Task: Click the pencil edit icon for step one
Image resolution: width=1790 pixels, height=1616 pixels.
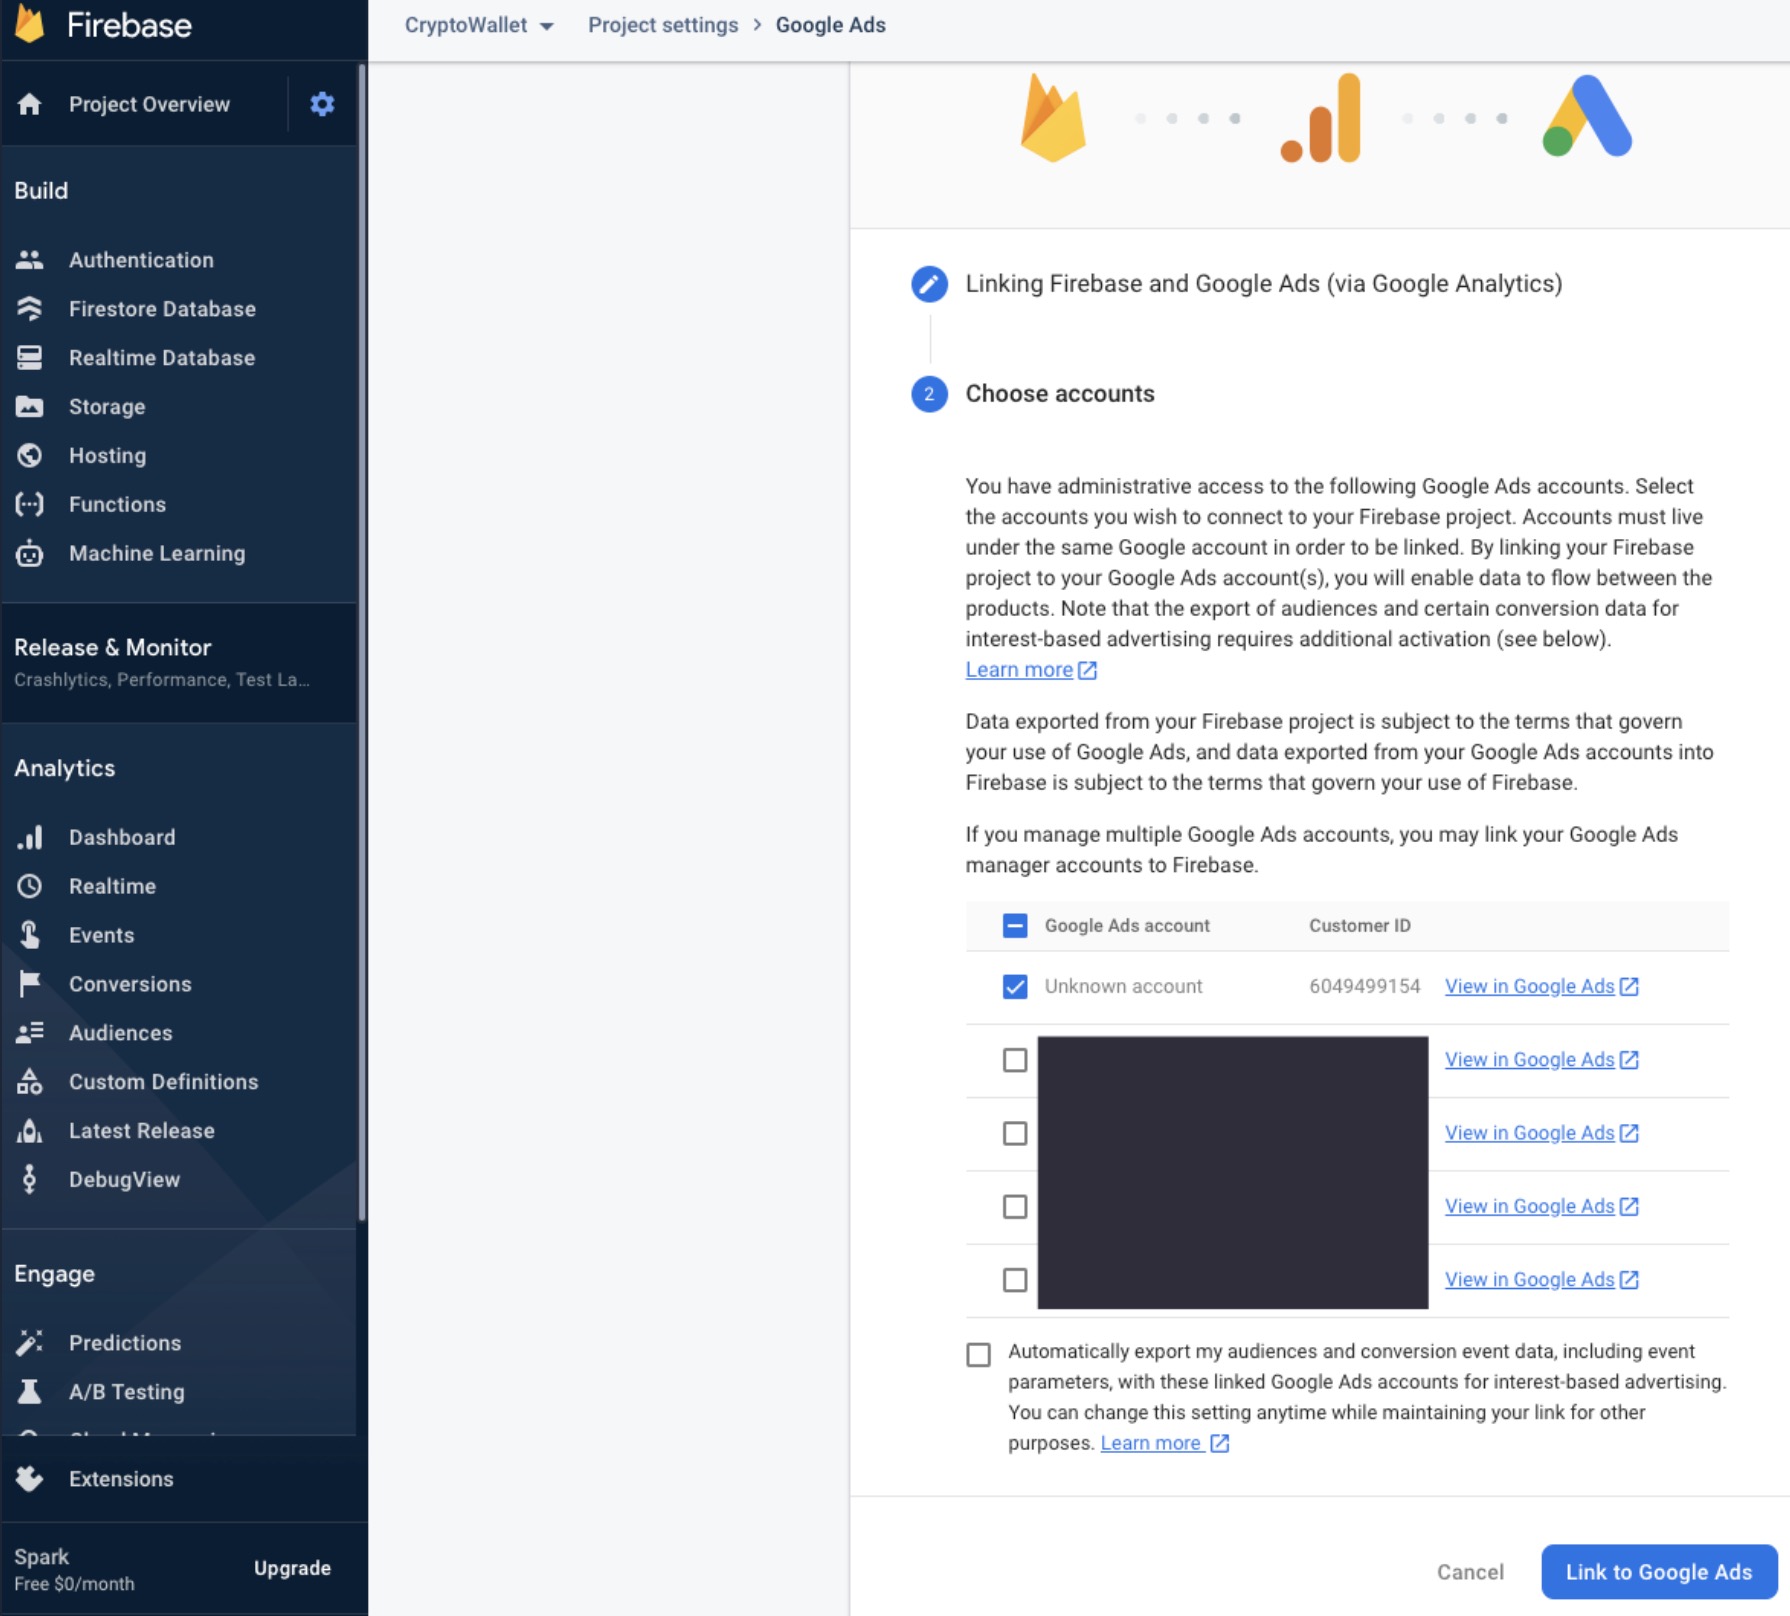Action: (x=929, y=284)
